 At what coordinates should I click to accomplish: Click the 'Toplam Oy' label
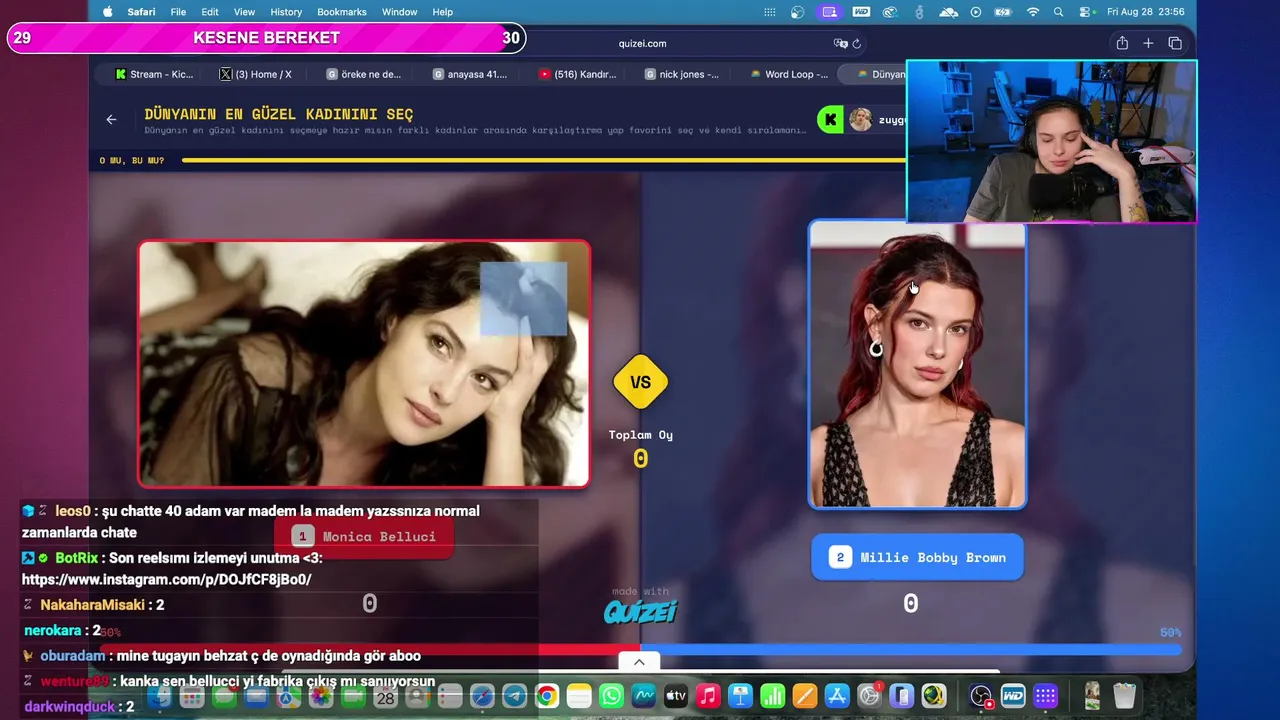(x=641, y=435)
